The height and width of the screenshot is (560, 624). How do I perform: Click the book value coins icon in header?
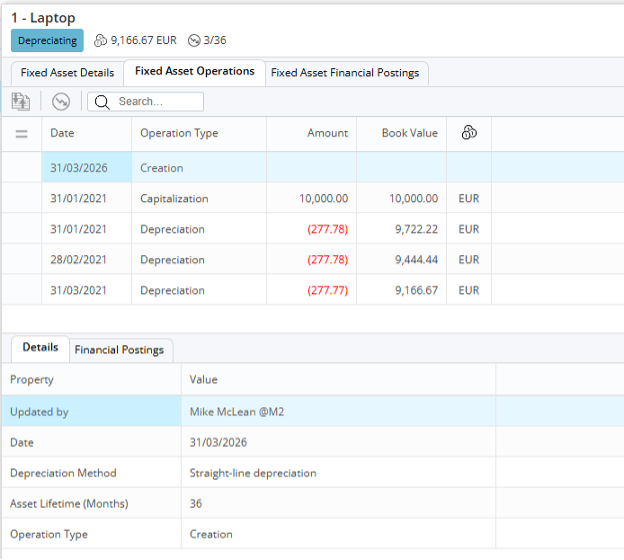pos(100,41)
